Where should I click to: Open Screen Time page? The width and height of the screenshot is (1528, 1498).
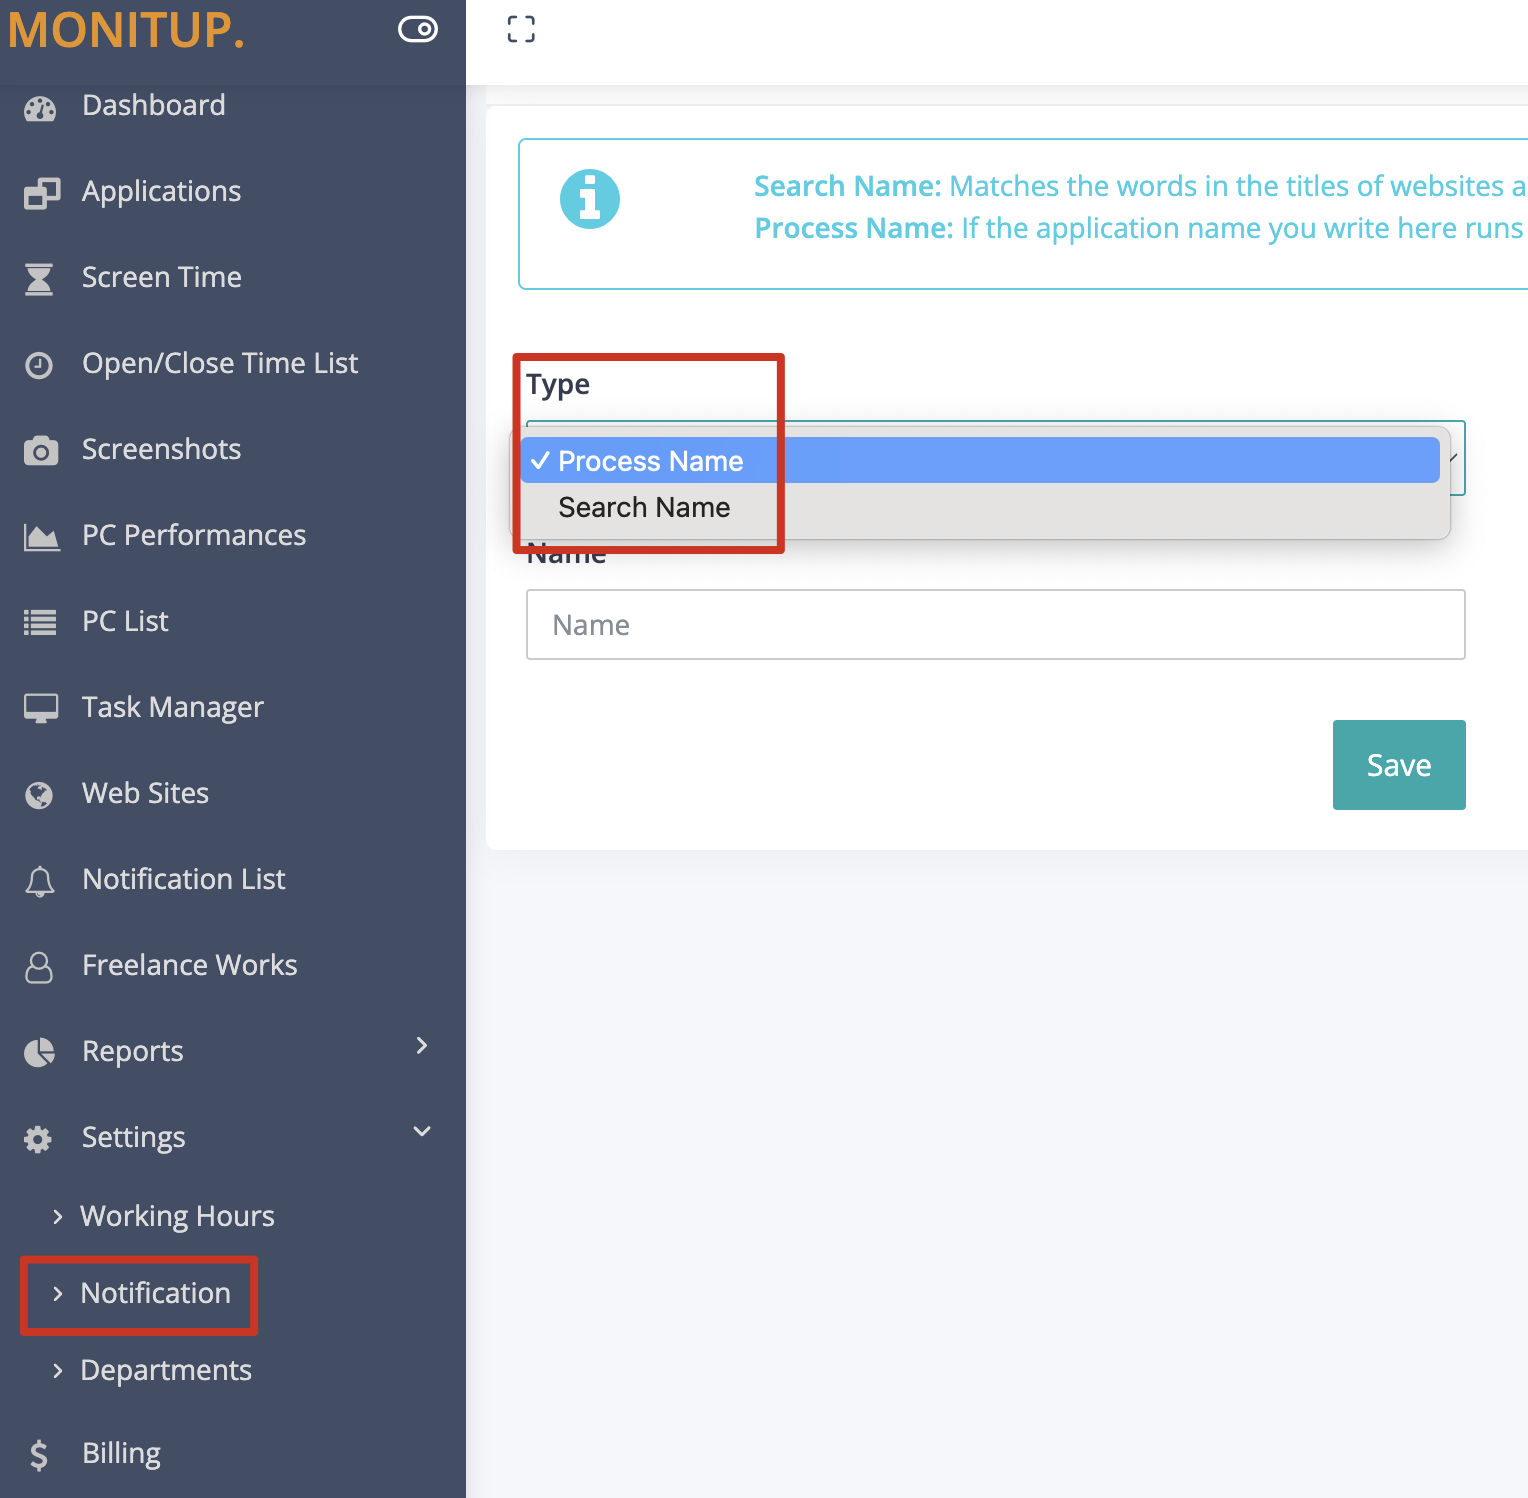161,277
